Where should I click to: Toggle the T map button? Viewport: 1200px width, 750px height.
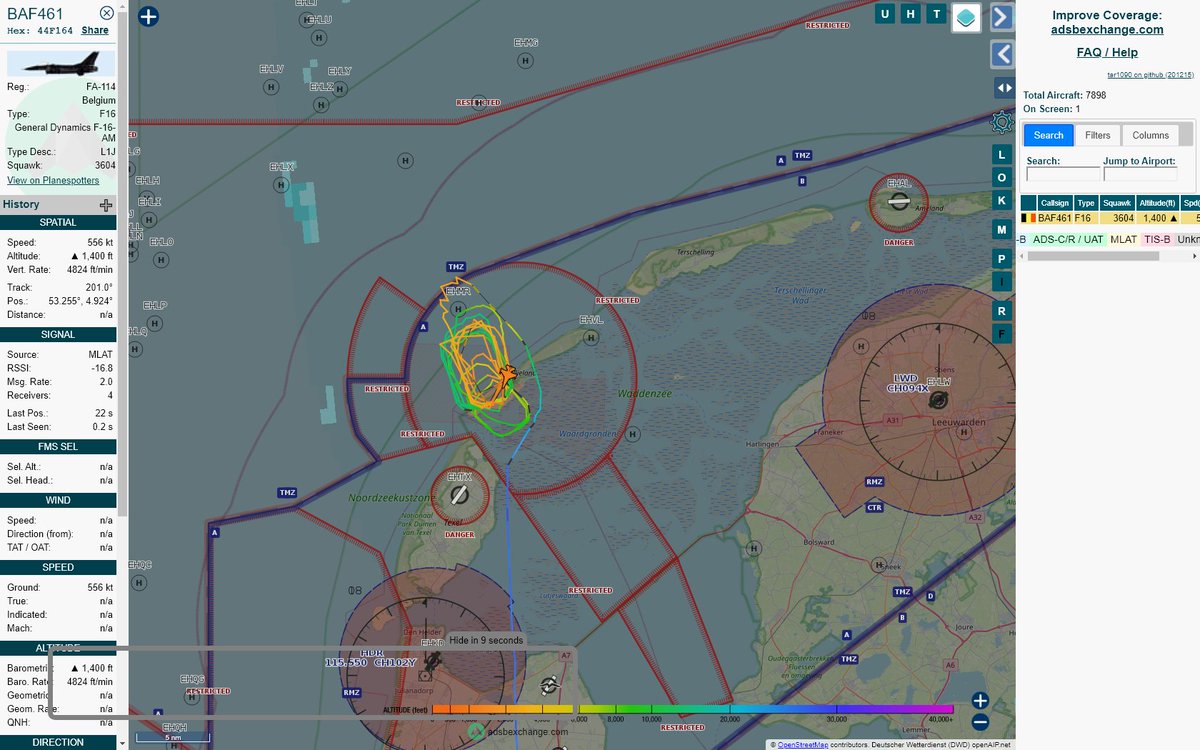click(937, 13)
